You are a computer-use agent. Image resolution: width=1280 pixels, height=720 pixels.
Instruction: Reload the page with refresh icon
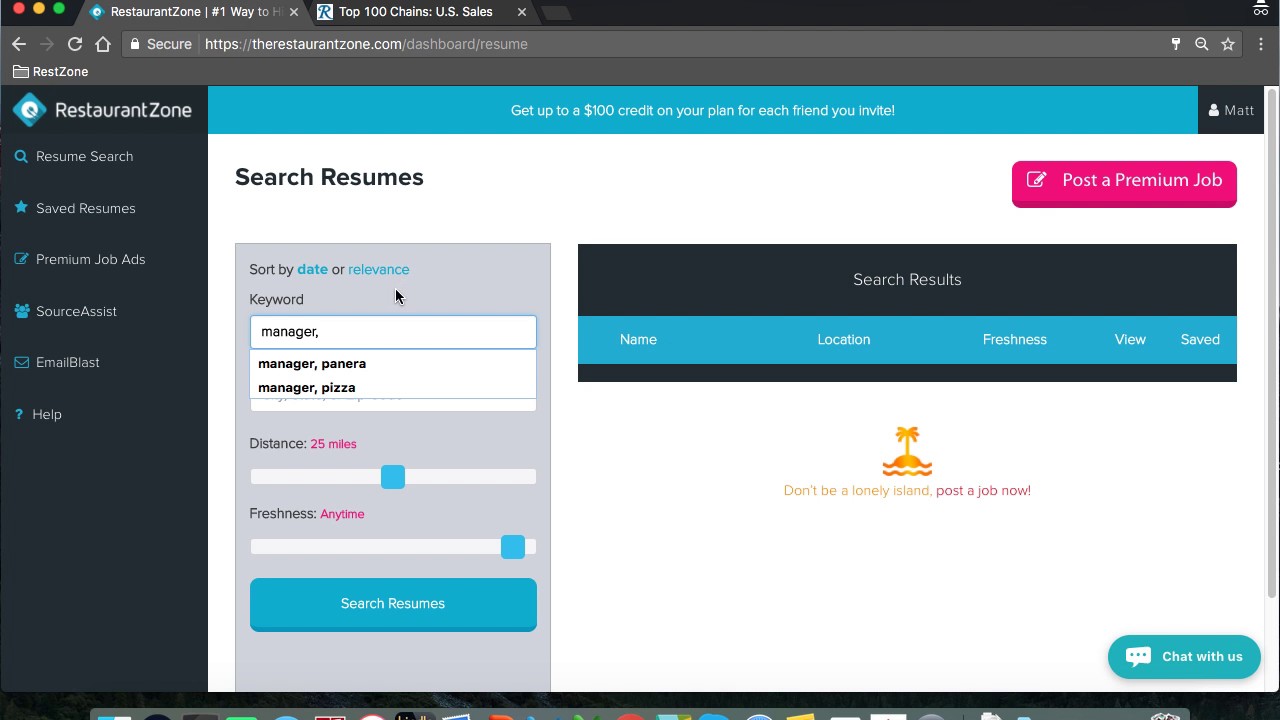74,44
